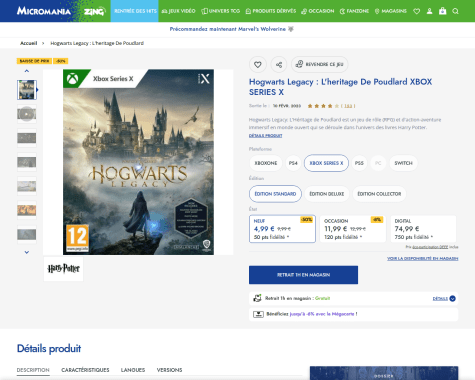475x380 pixels.
Task: Click the details arrow icon for store pickup
Action: (452, 298)
